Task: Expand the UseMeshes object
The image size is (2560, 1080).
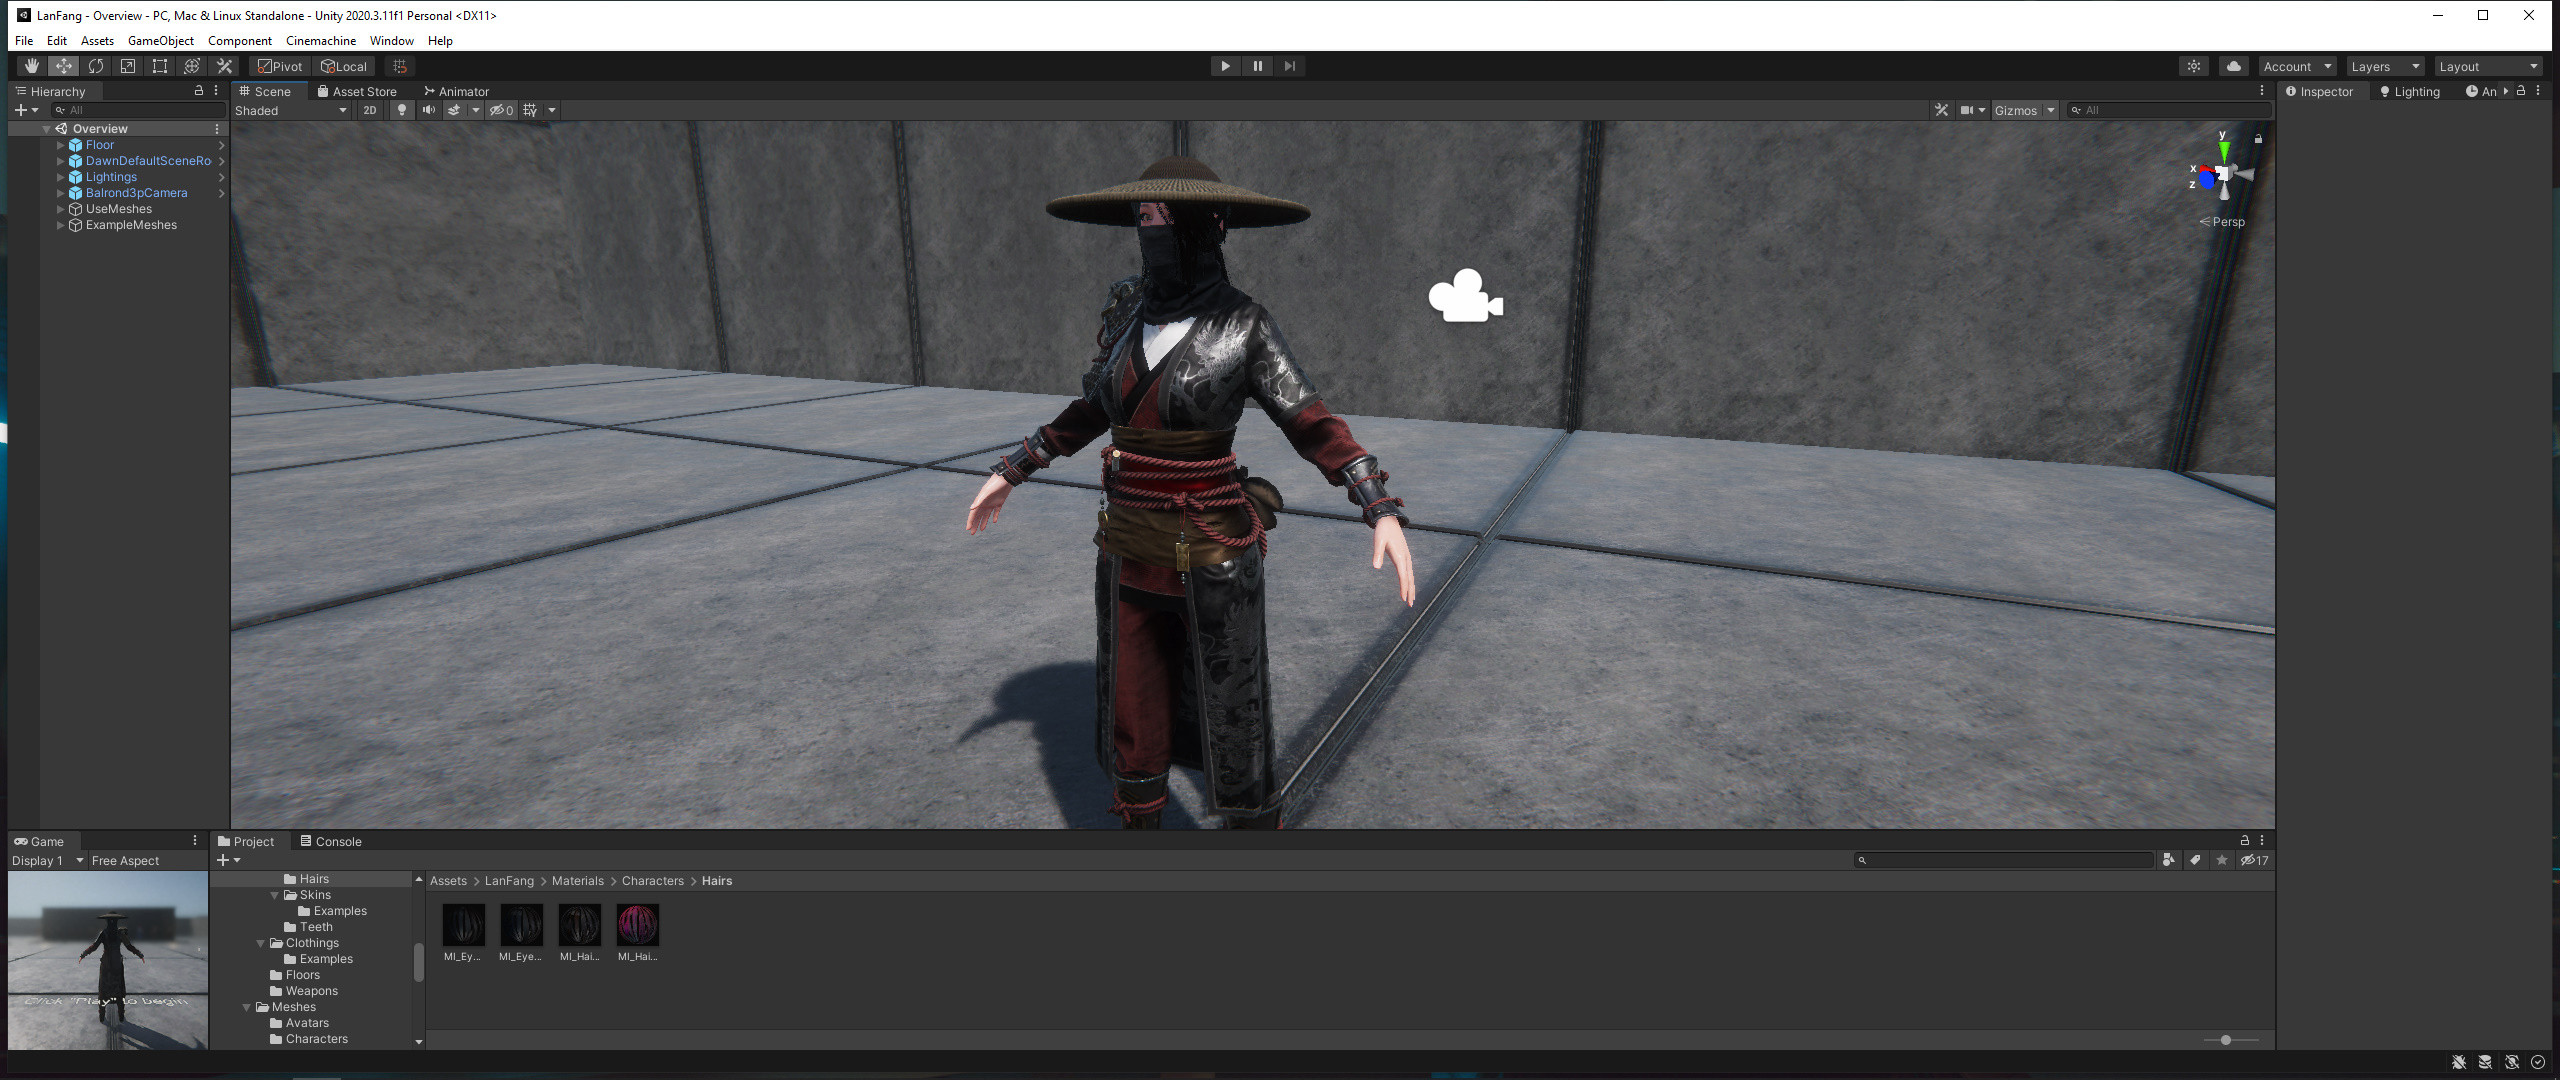Action: (x=60, y=209)
